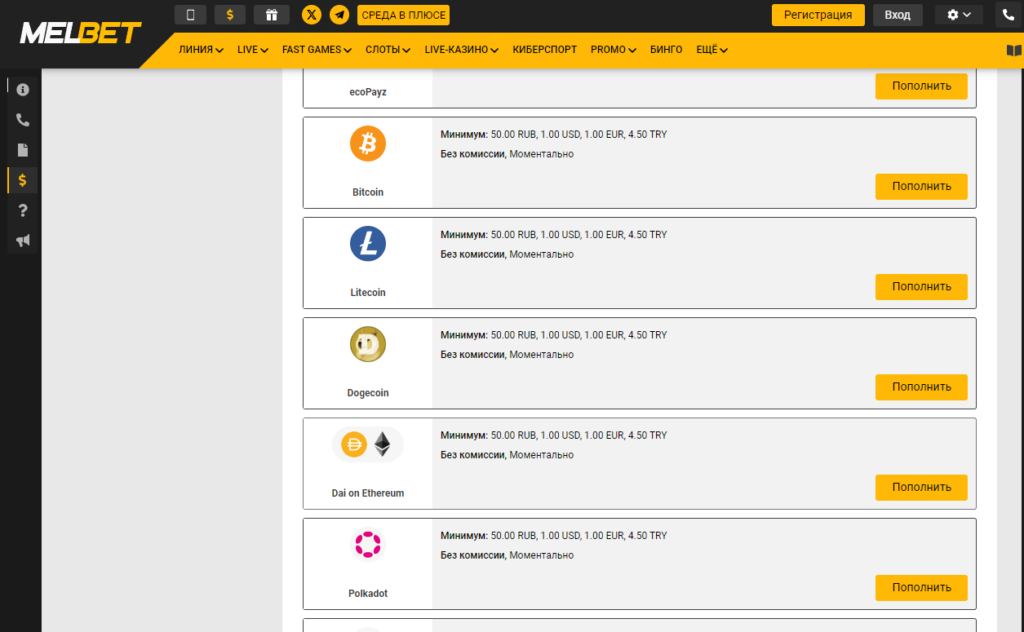The image size is (1024, 632).
Task: Expand the ЕЩЁ menu
Action: tap(712, 50)
